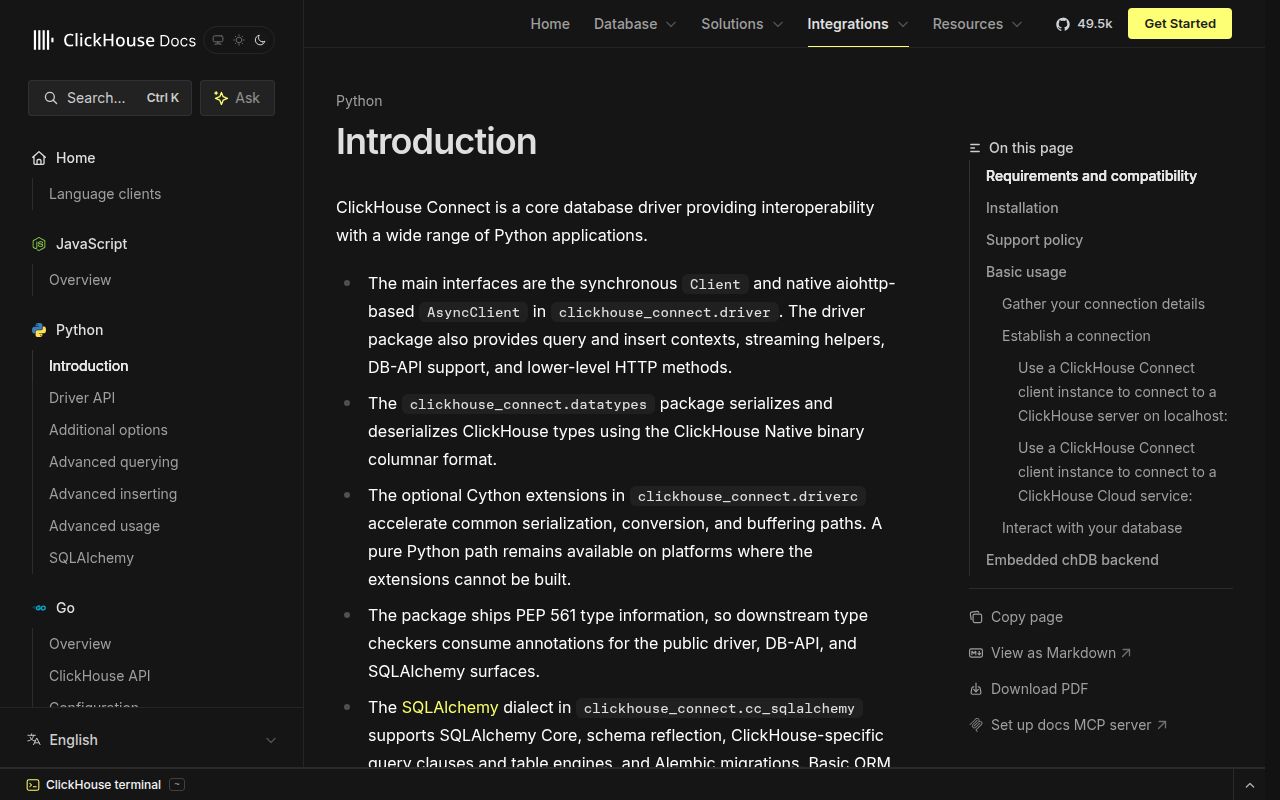Jump to ClickHouse Cloud service connection heading
1280x800 pixels.
(x=1117, y=472)
